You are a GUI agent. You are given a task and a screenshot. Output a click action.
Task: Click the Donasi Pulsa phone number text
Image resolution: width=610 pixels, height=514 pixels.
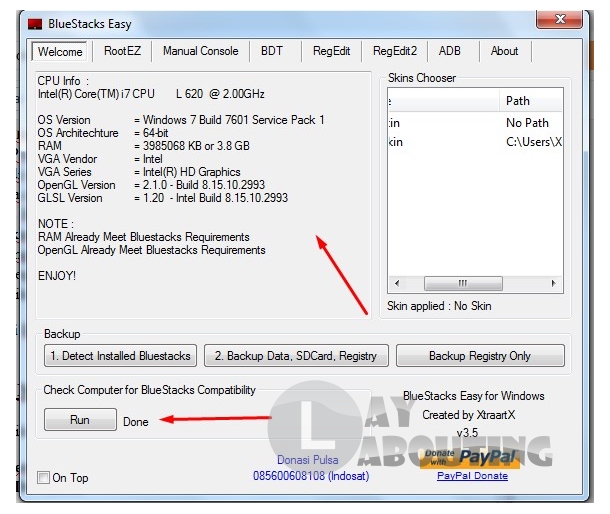point(311,476)
